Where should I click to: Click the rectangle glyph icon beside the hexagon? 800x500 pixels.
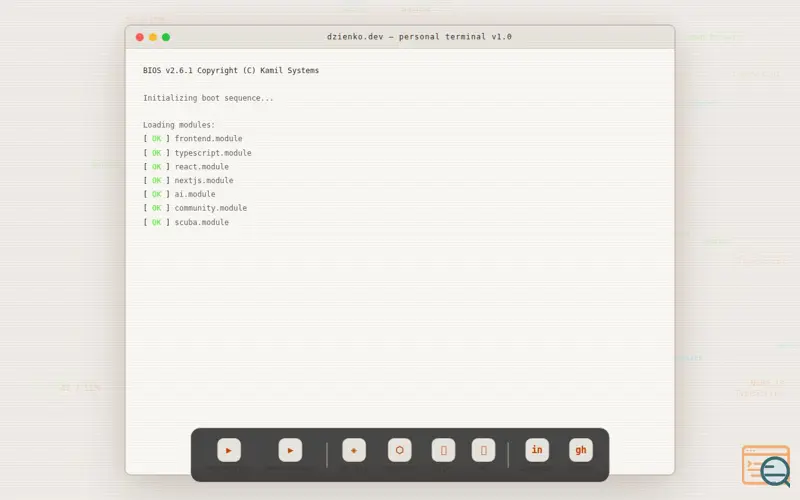[443, 450]
